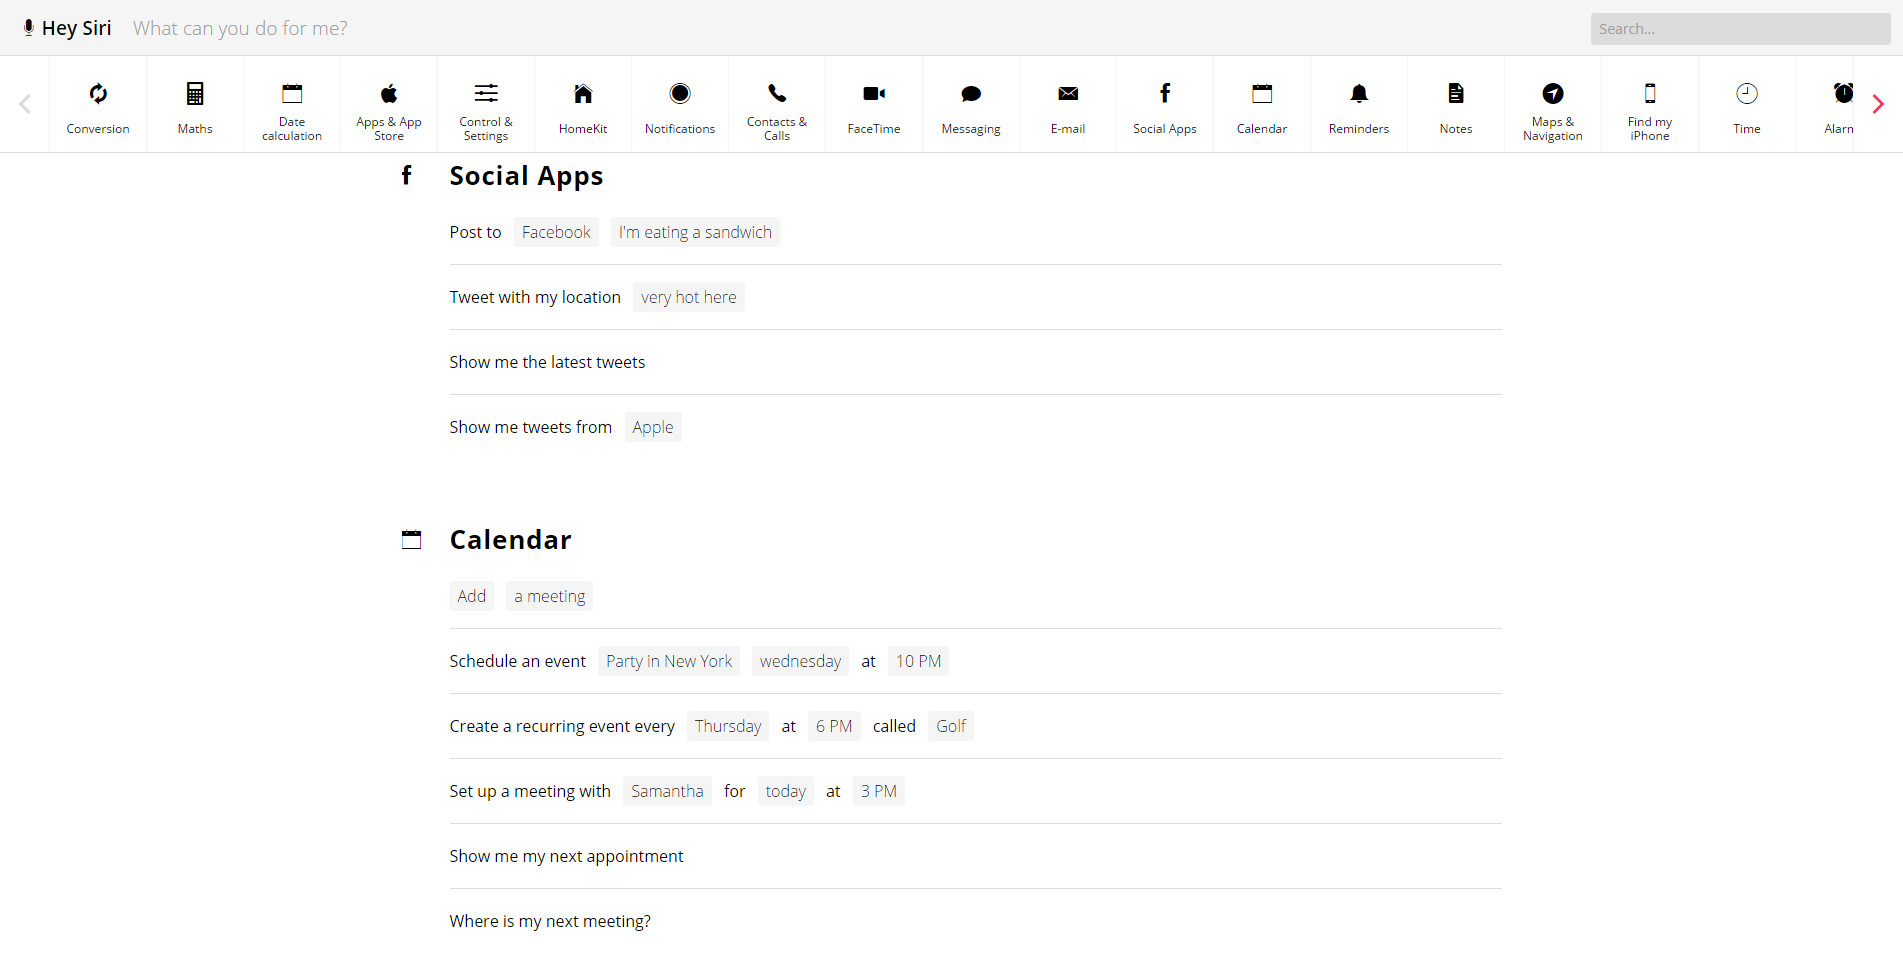Open the Notifications category
1903x953 pixels.
pyautogui.click(x=680, y=105)
